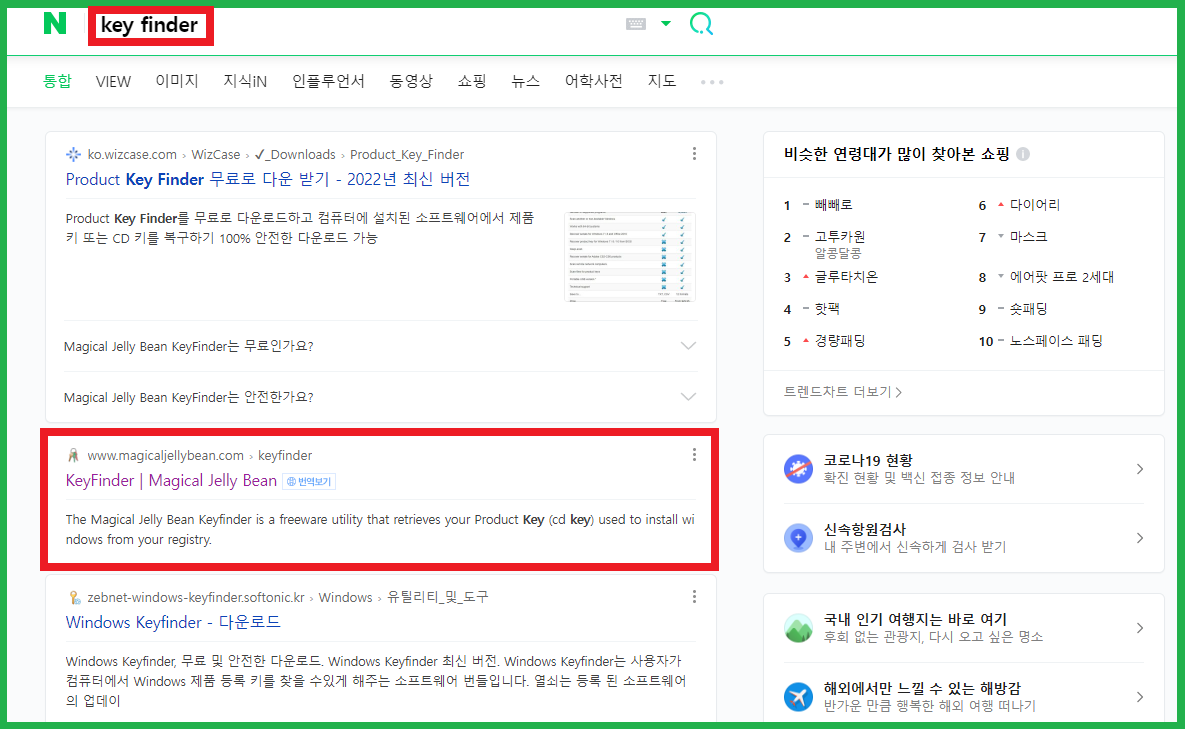Open the search history dropdown arrow
Screen dimensions: 1185x729
click(x=666, y=23)
